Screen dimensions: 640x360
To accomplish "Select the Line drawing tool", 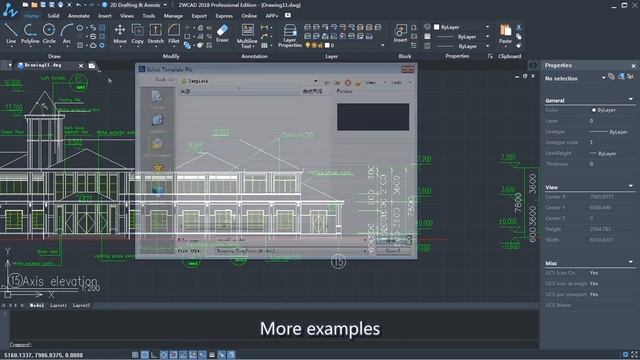I will 11,33.
